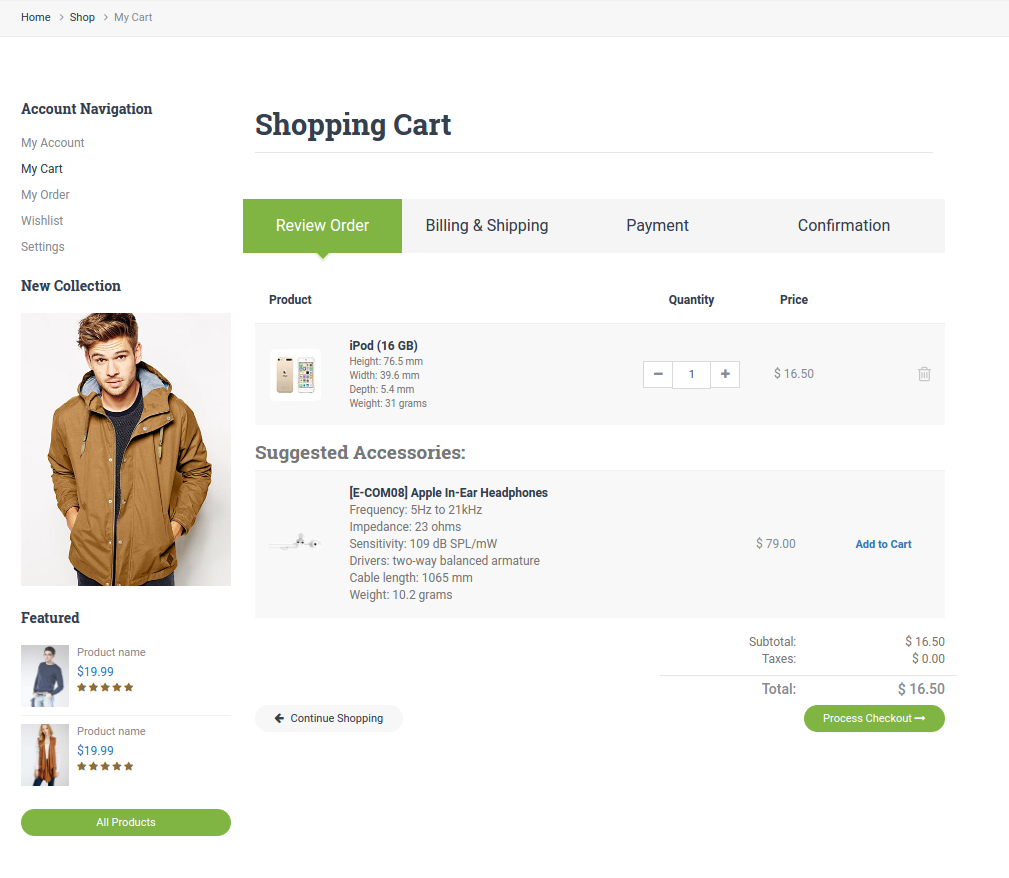Switch to Billing & Shipping tab

click(487, 226)
